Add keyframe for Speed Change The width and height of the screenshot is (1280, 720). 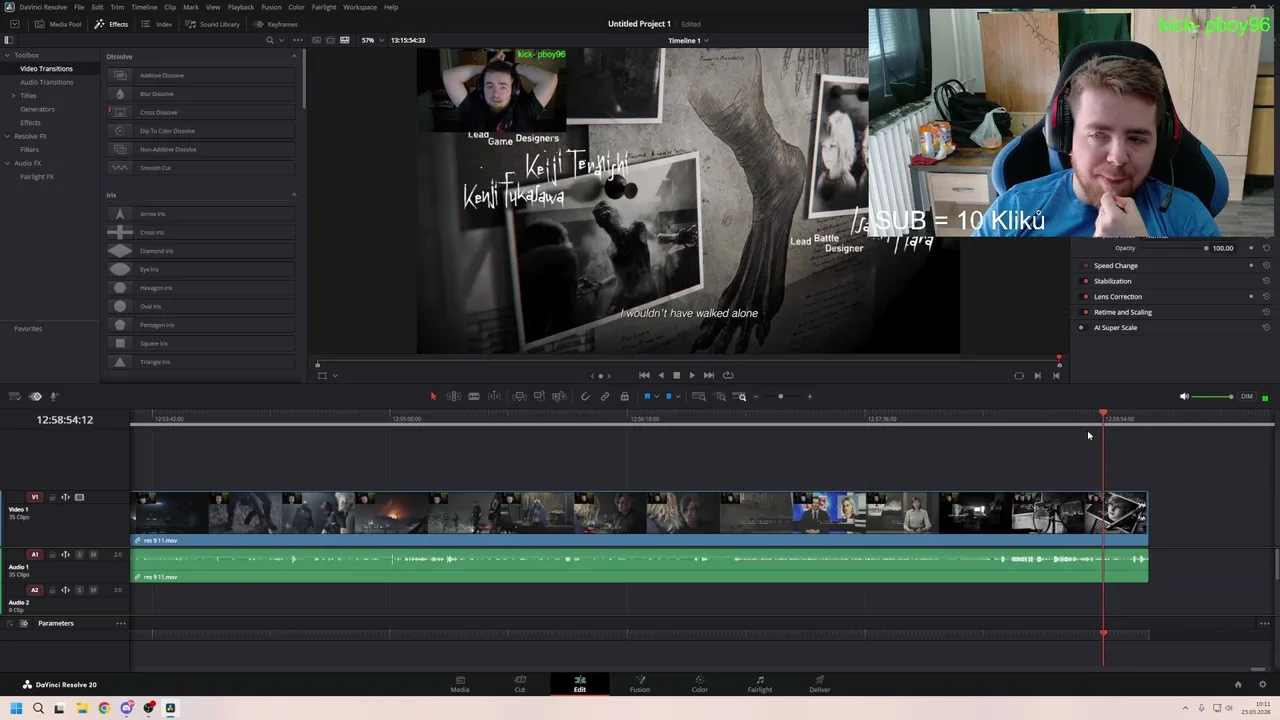(1251, 266)
